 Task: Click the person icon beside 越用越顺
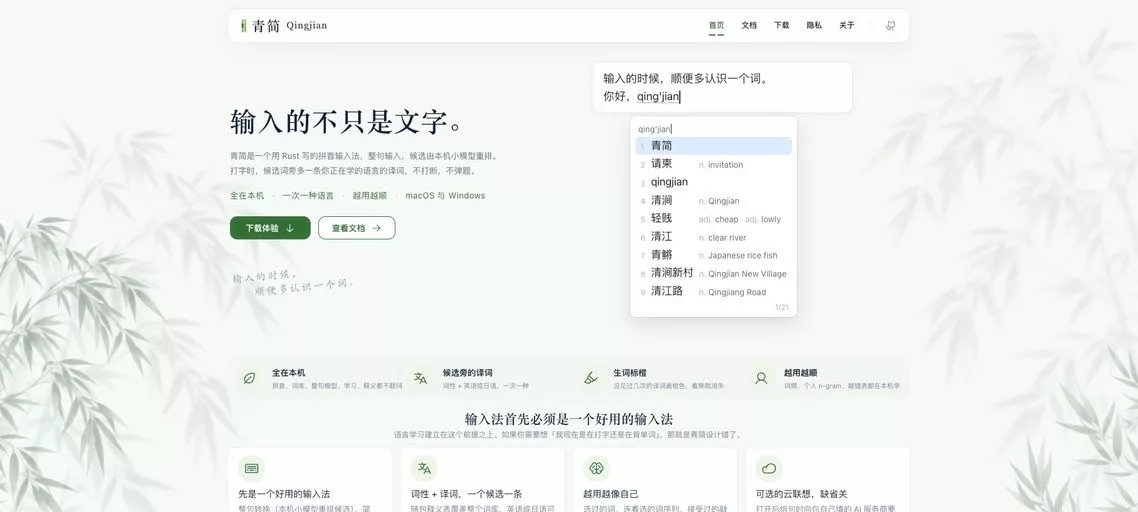[761, 378]
